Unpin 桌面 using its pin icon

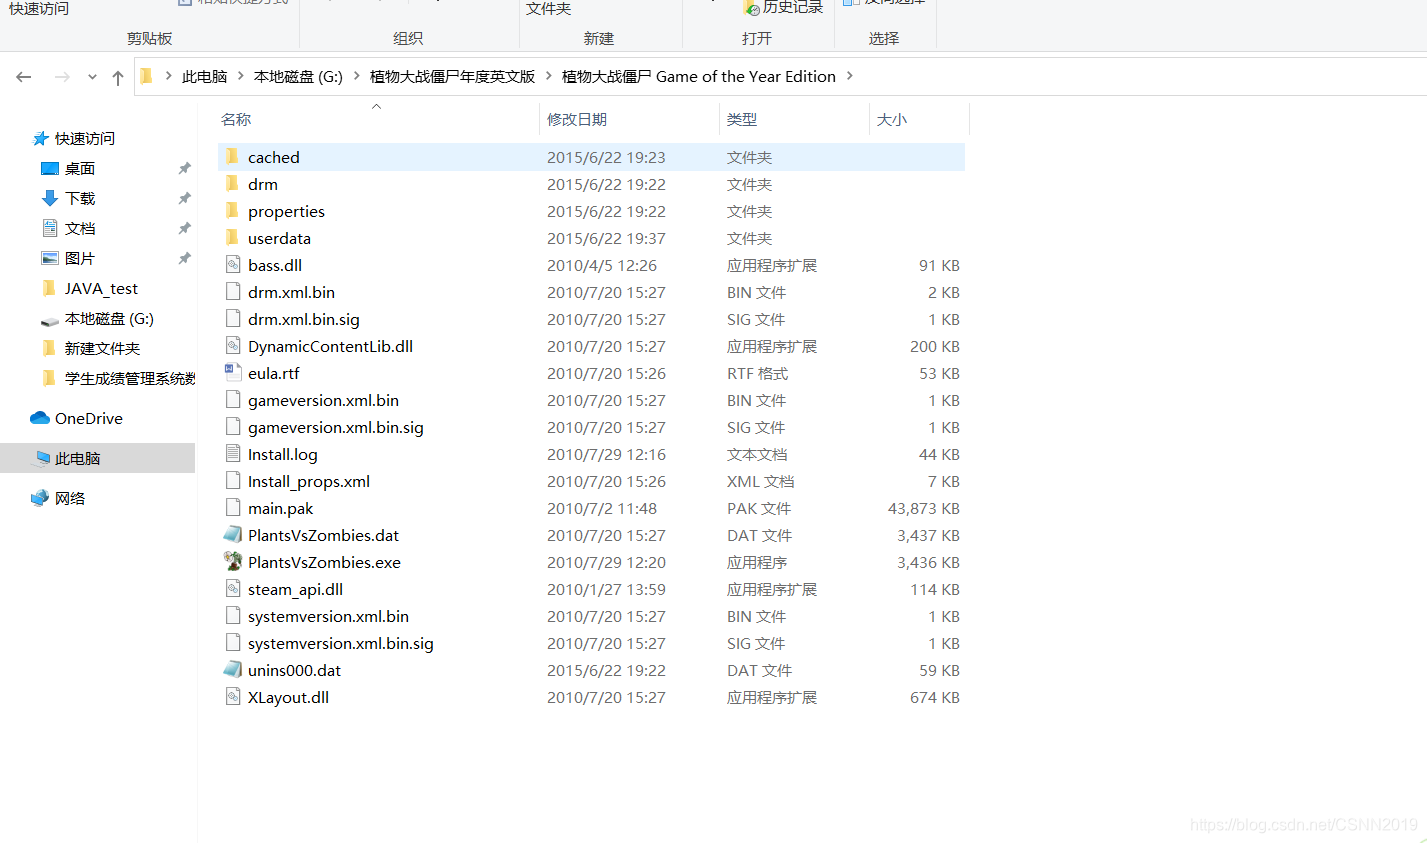[184, 168]
